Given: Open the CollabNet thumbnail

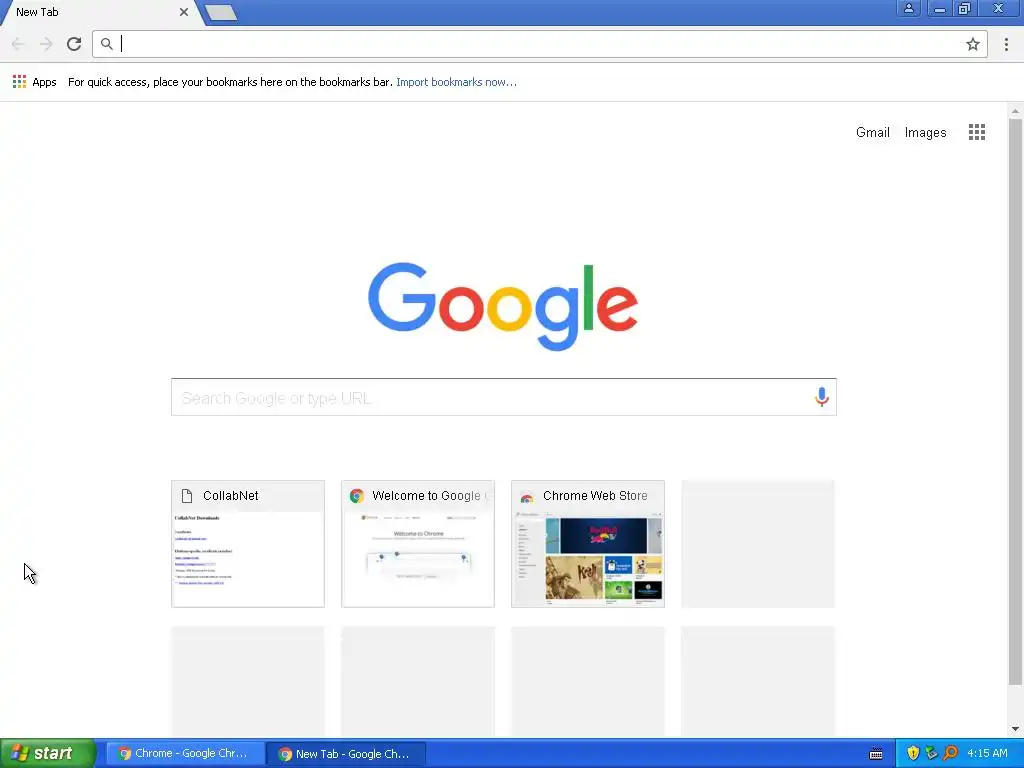Looking at the screenshot, I should tap(248, 544).
